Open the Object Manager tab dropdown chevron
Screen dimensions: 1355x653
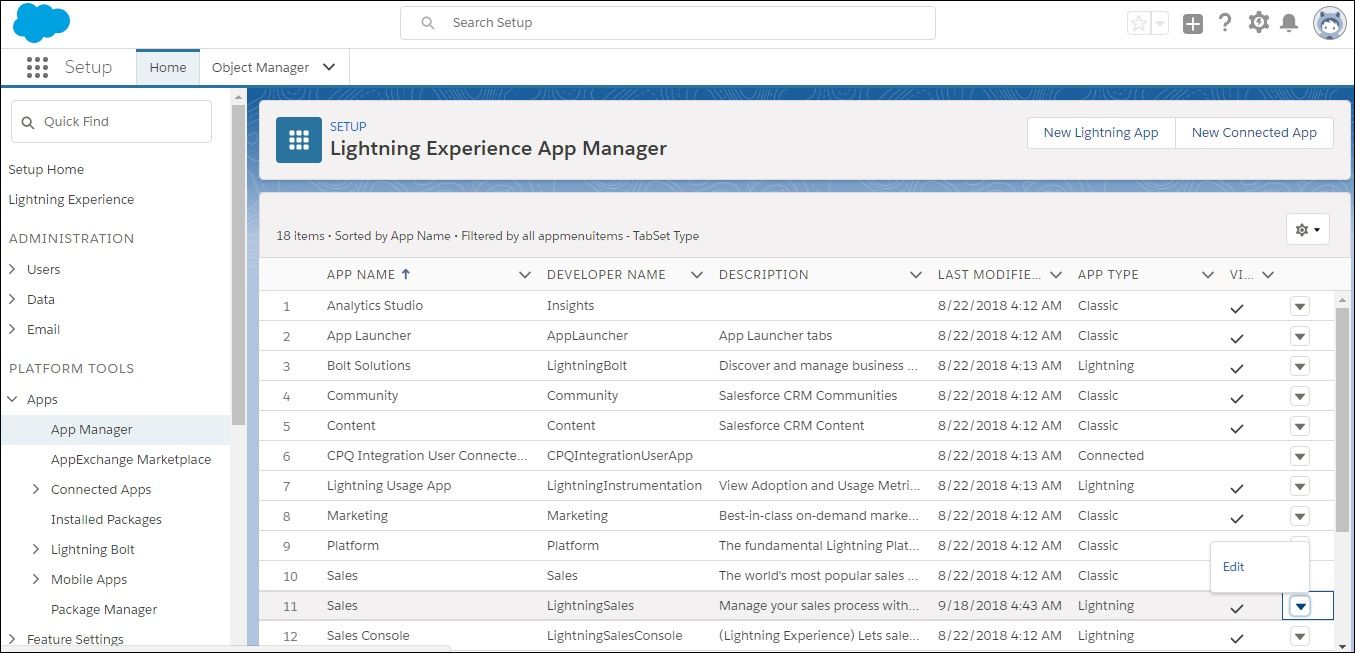[329, 67]
